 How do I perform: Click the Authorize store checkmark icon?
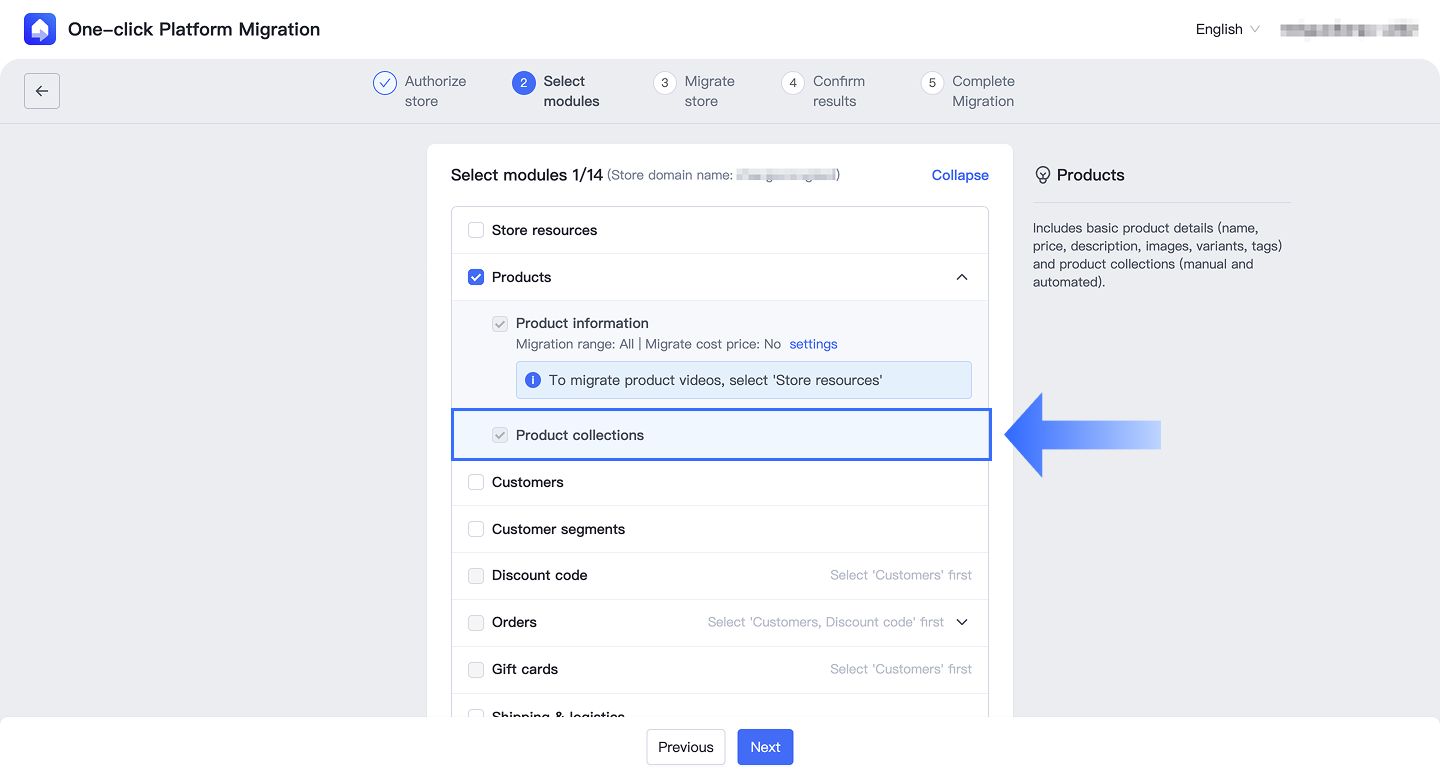[385, 83]
